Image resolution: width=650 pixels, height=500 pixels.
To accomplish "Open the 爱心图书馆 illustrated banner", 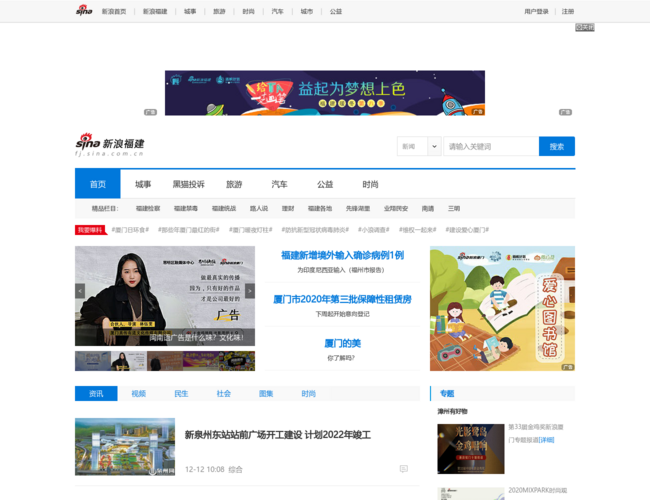I will click(x=502, y=309).
